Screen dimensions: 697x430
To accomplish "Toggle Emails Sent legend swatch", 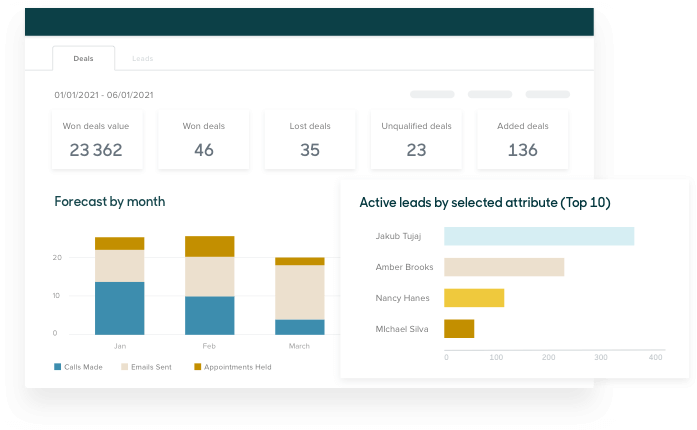I will (126, 367).
